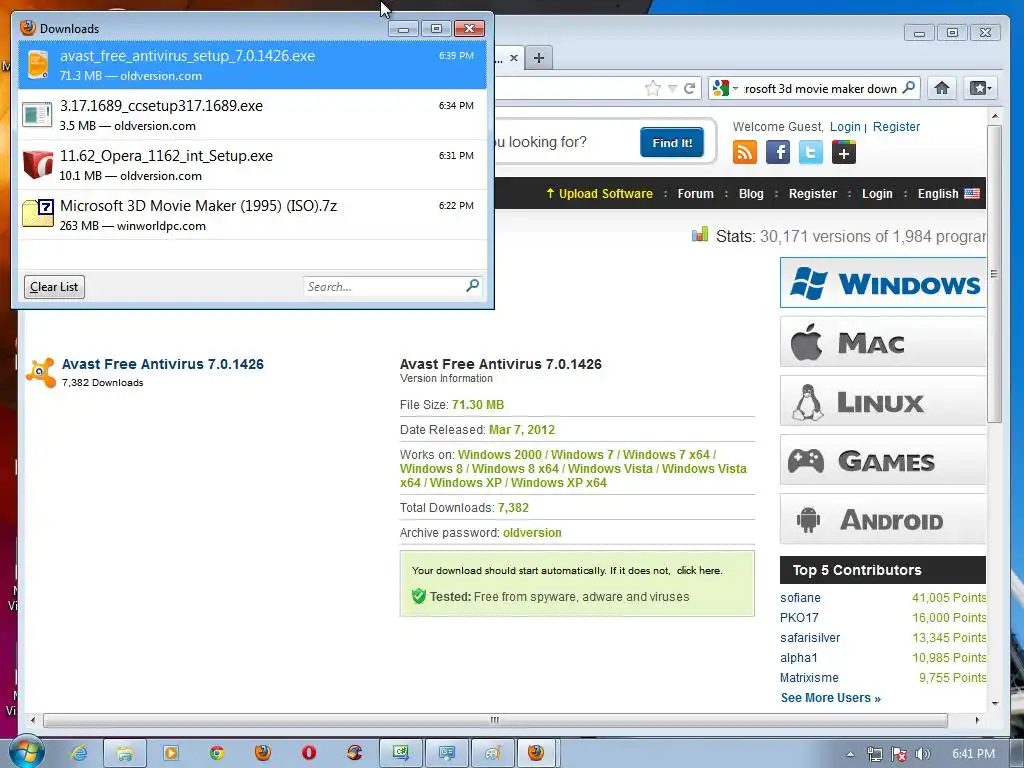The width and height of the screenshot is (1024, 768).
Task: Click the taskbar clock showing 6:41 PM
Action: point(973,754)
